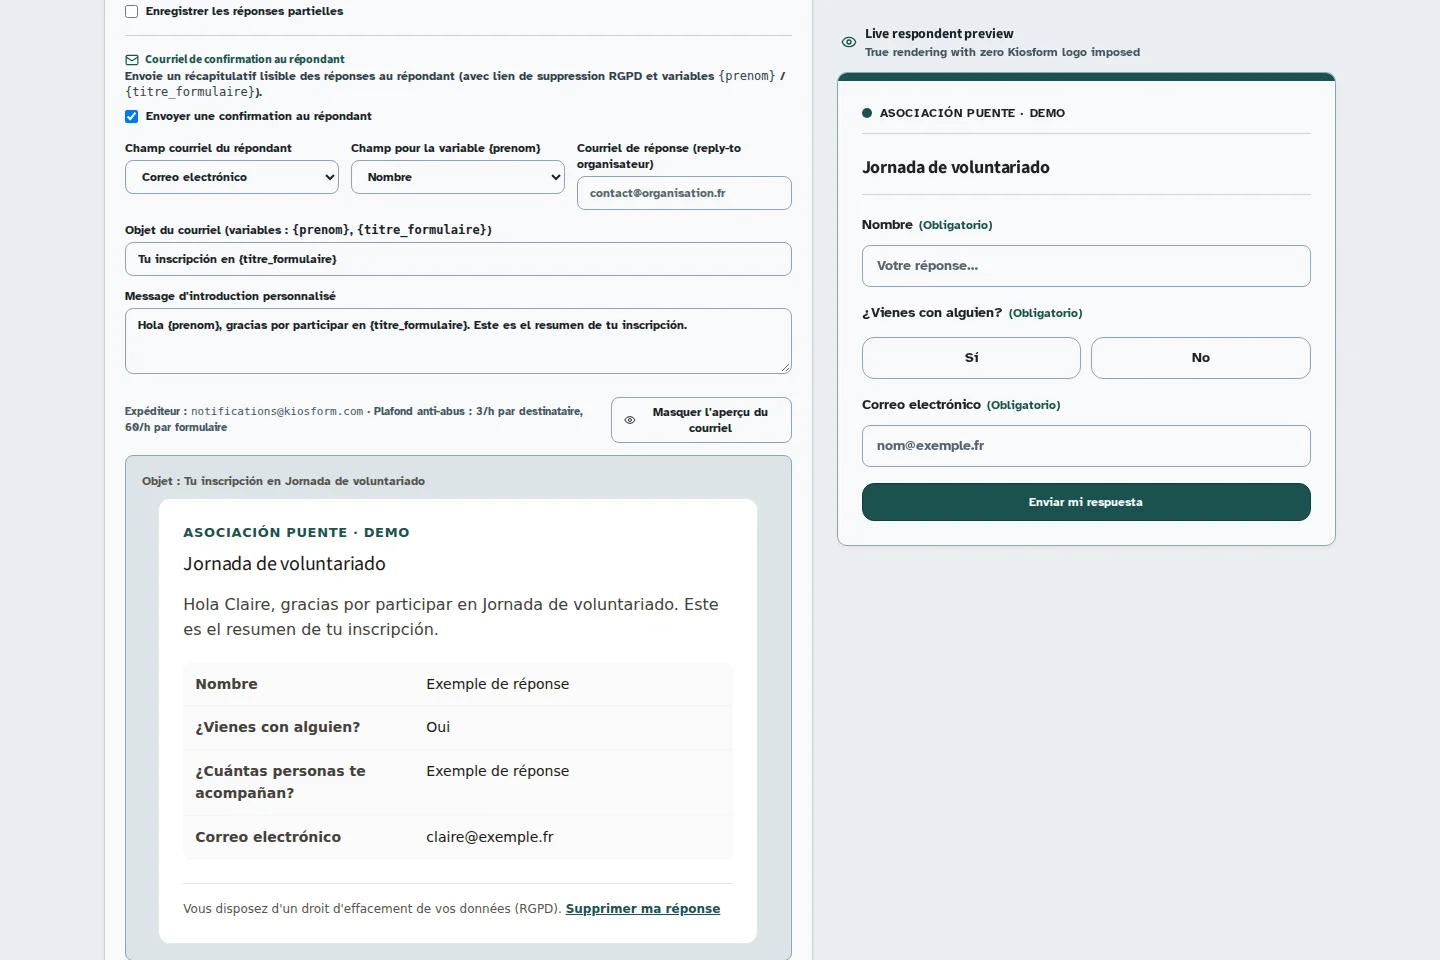
Task: Click the Correo electrónico preview input
Action: point(1086,446)
